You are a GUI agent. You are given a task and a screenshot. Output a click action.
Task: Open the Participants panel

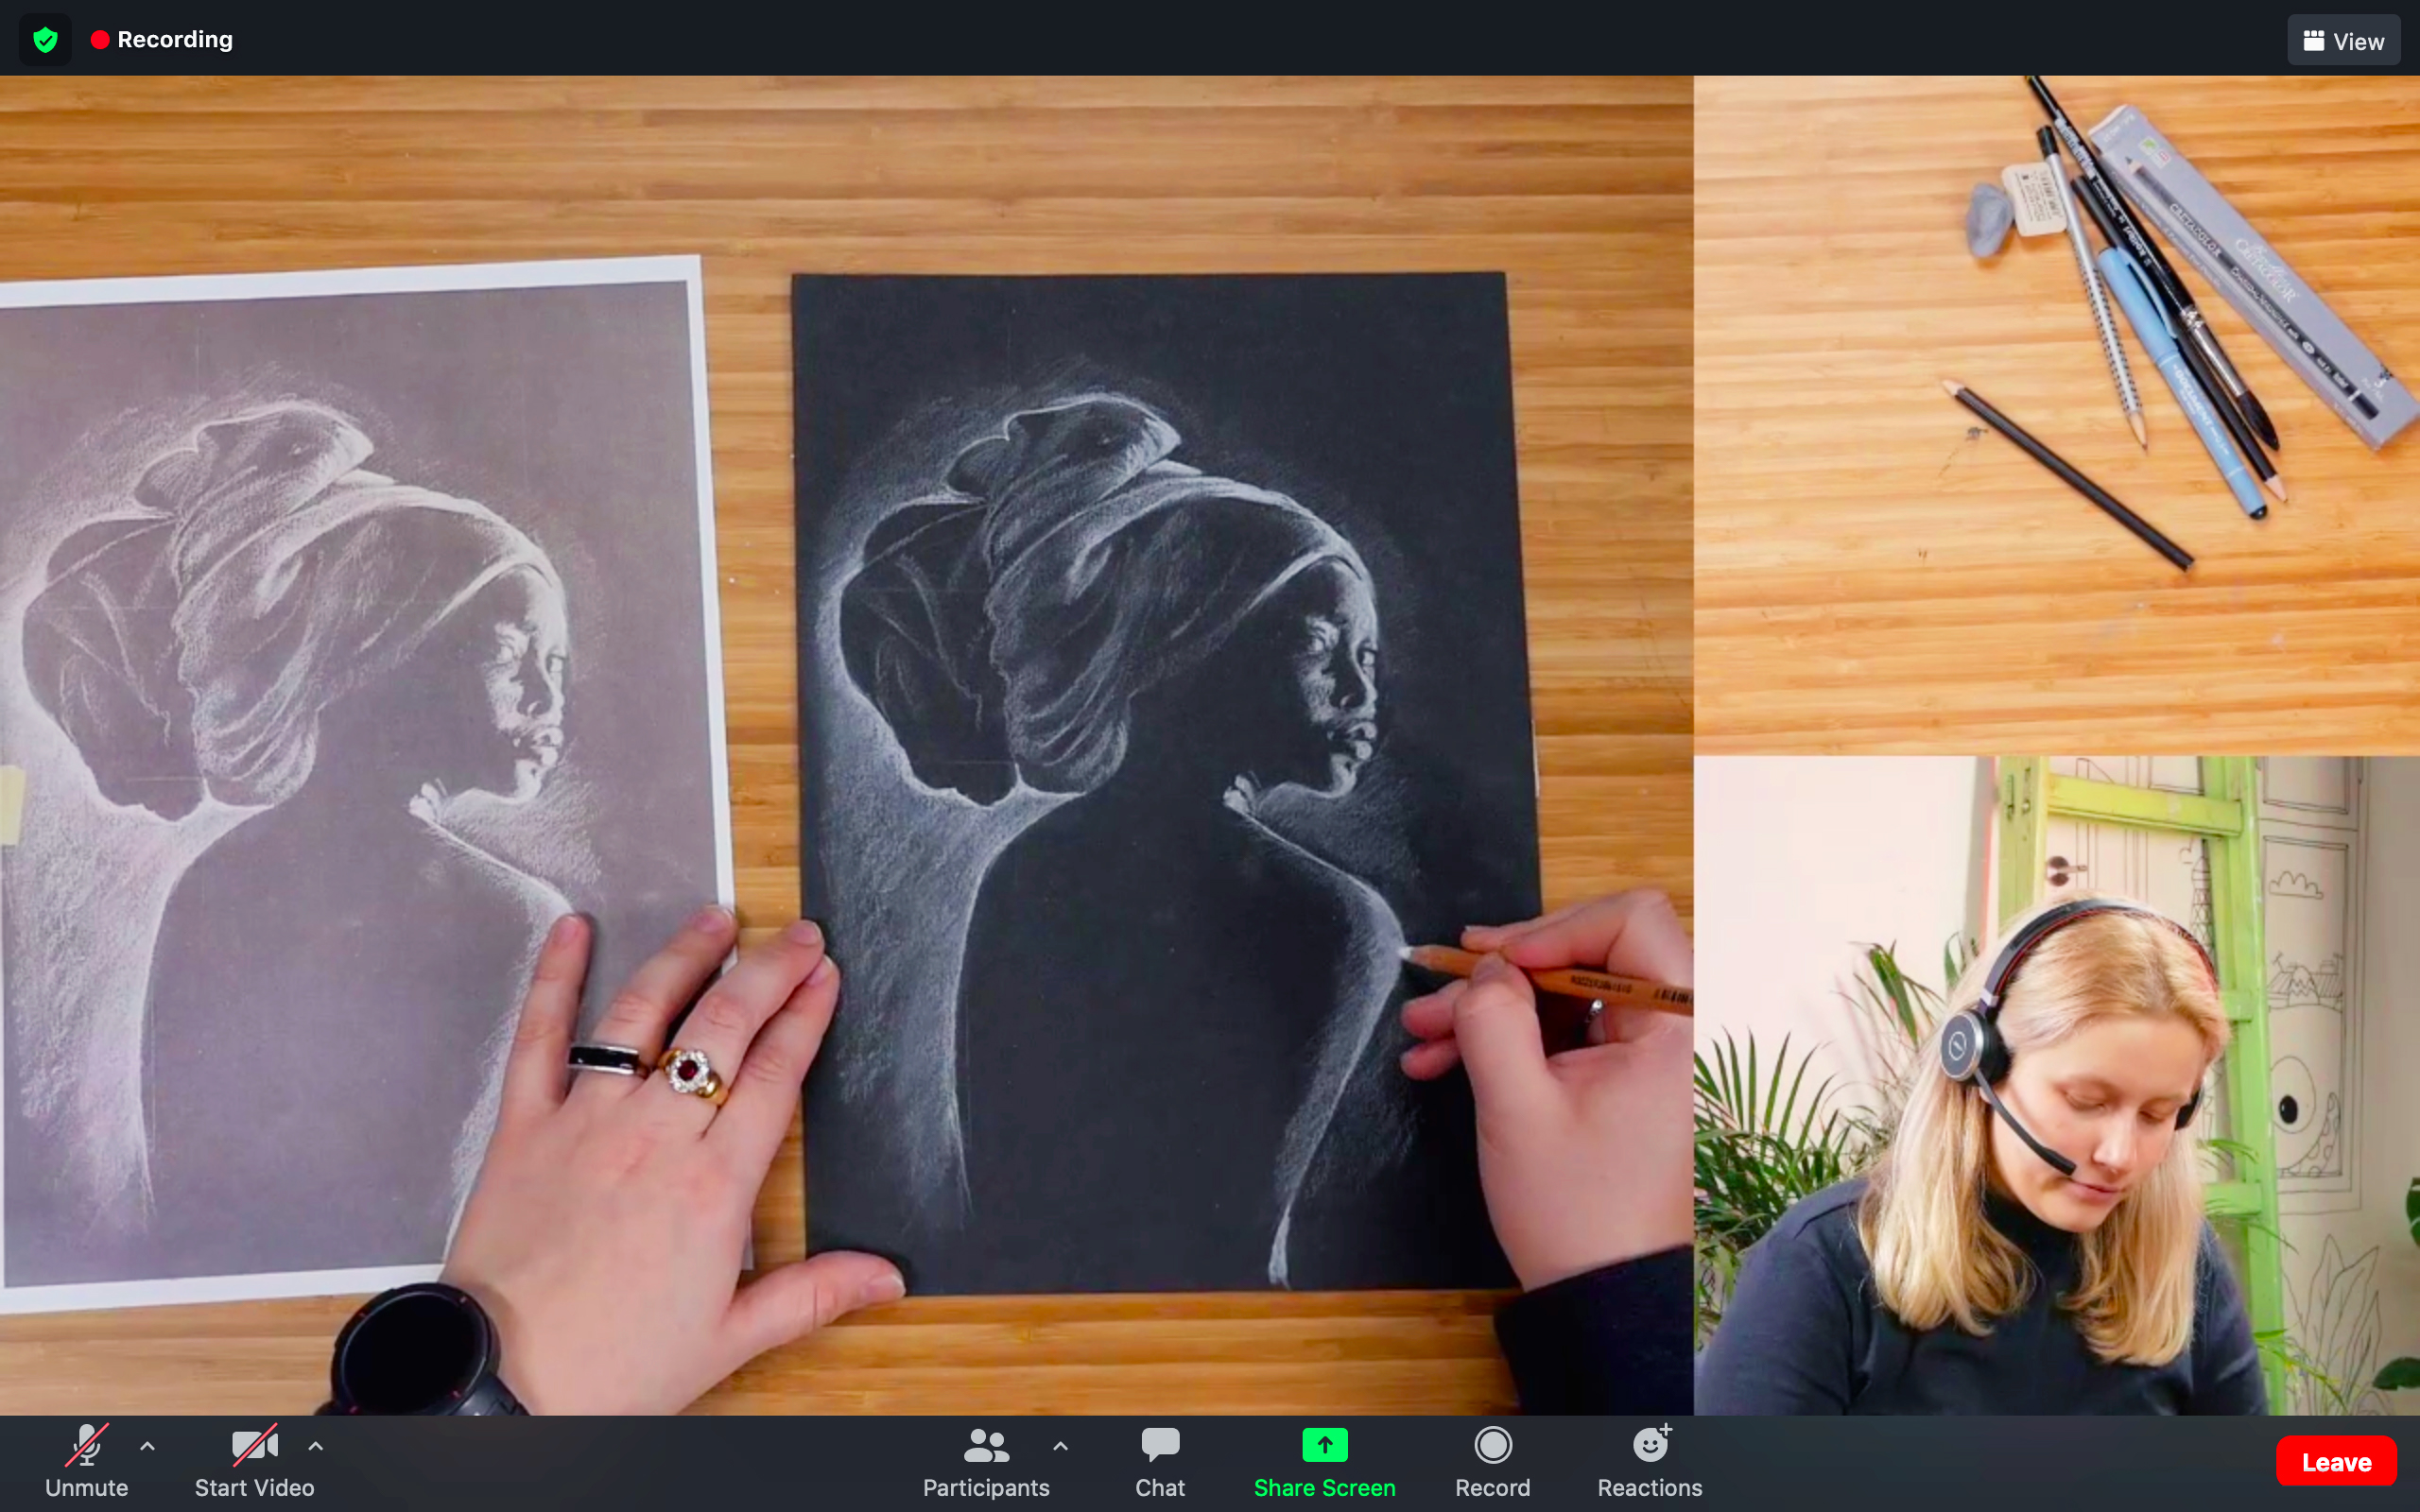point(986,1461)
